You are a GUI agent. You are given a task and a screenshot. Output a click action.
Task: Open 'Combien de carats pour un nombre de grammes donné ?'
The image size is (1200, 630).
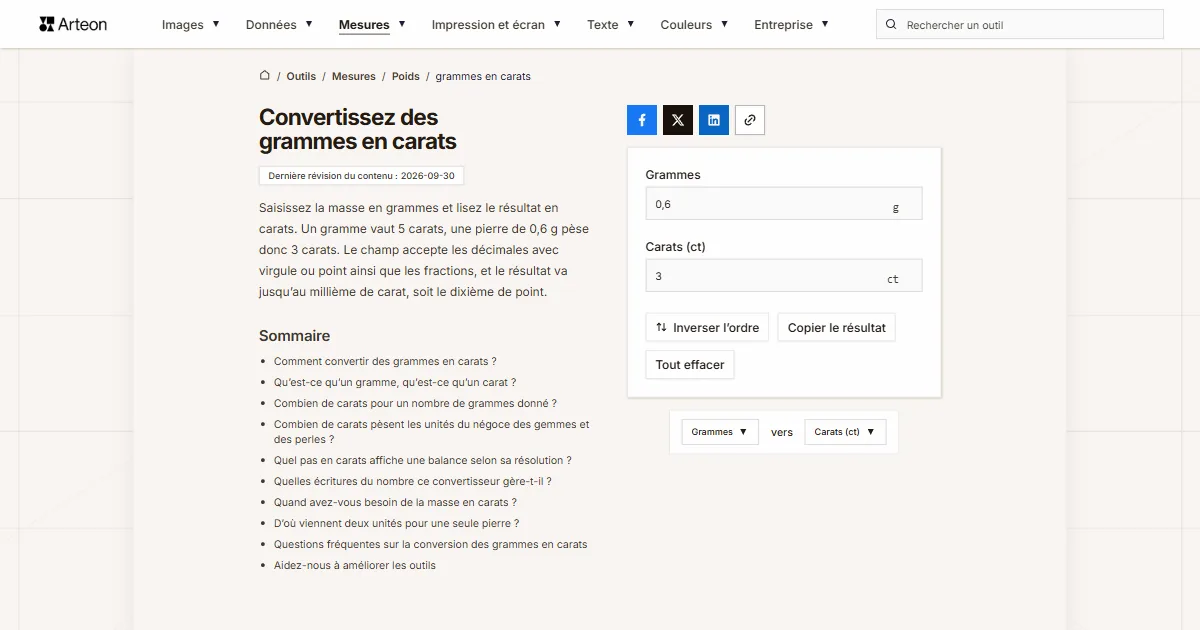tap(415, 403)
